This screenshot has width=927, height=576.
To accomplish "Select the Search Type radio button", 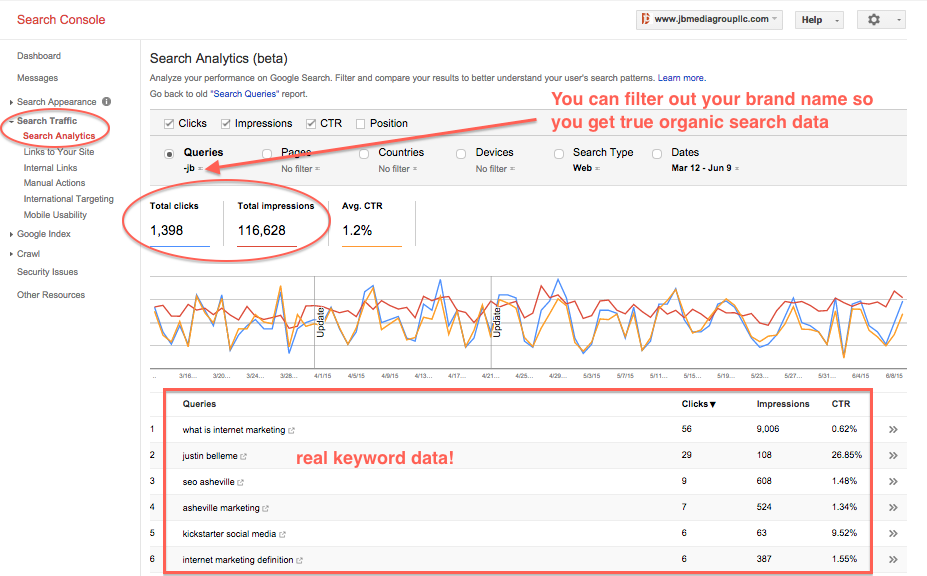I will (559, 154).
